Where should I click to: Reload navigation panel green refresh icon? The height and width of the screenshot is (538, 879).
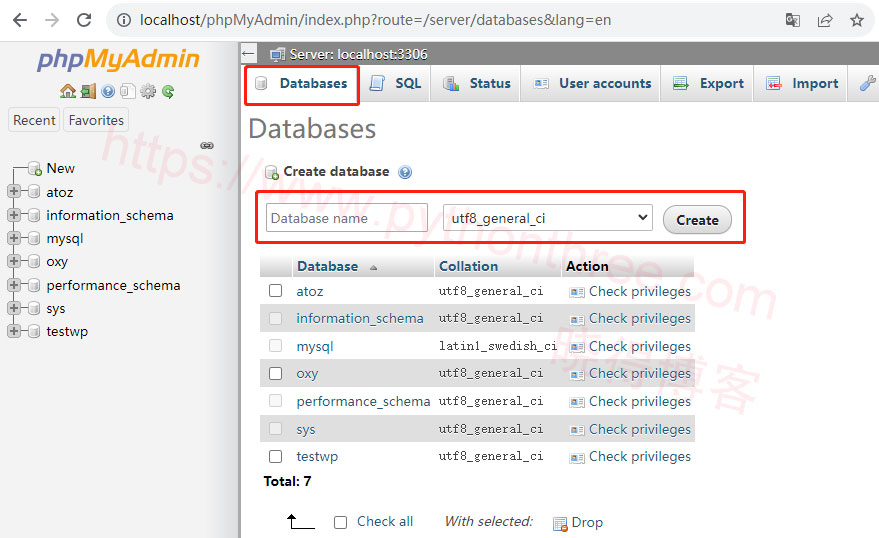(x=168, y=91)
